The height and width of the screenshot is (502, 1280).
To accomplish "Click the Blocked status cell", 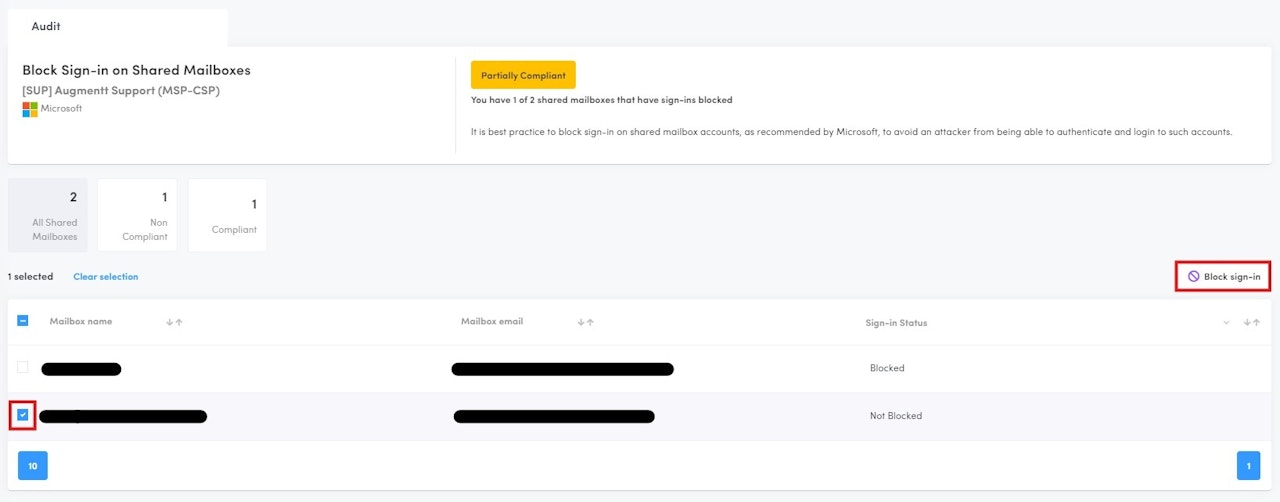I will tap(887, 368).
